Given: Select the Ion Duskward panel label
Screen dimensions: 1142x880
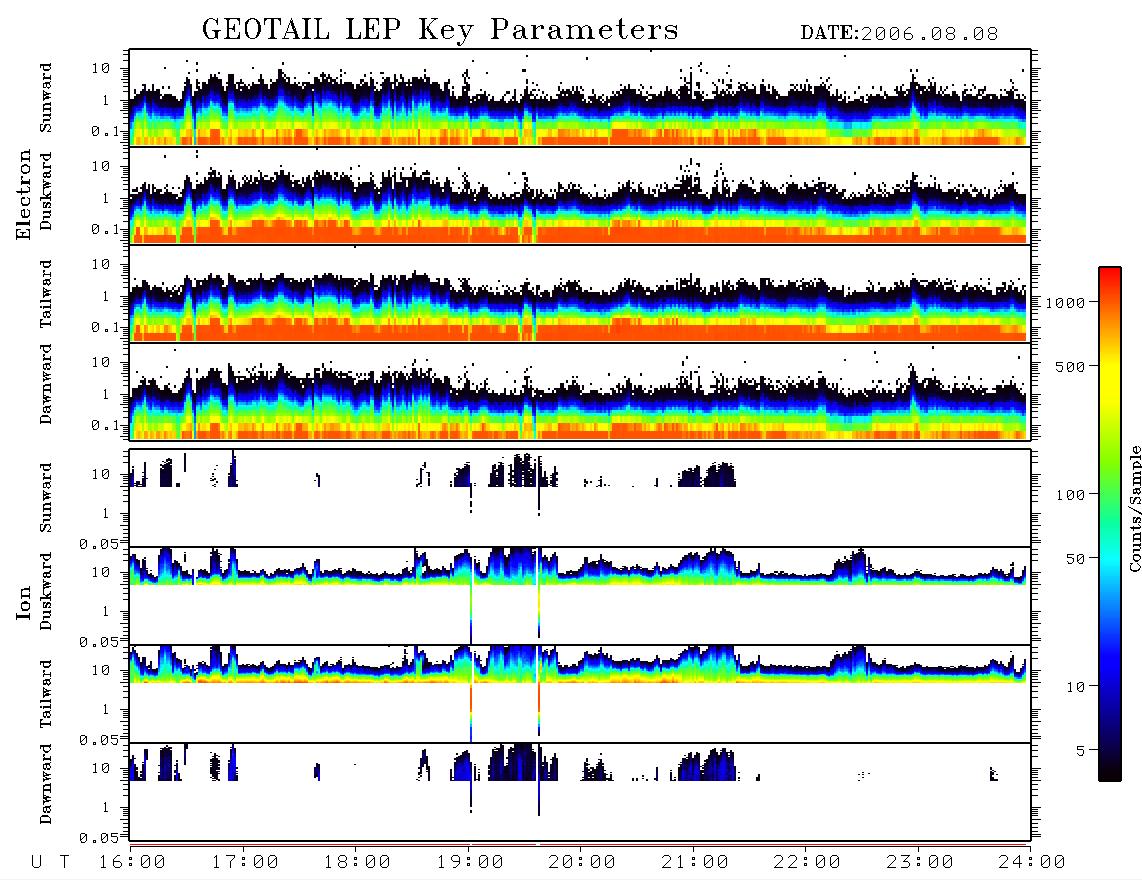Looking at the screenshot, I should pos(46,591).
